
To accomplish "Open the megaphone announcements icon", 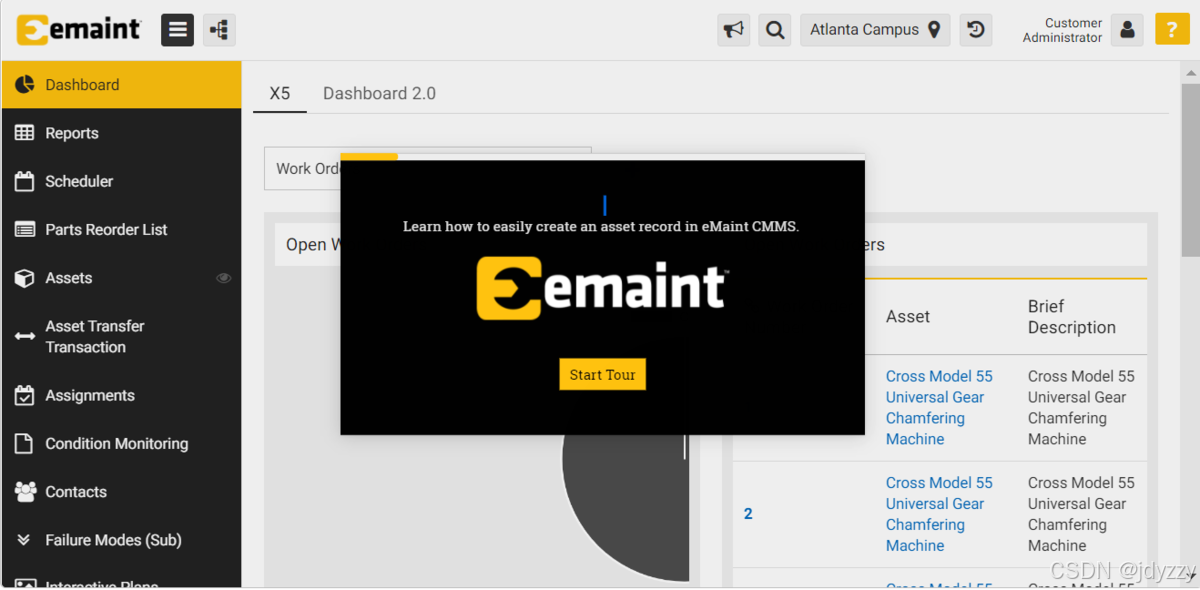I will click(734, 30).
